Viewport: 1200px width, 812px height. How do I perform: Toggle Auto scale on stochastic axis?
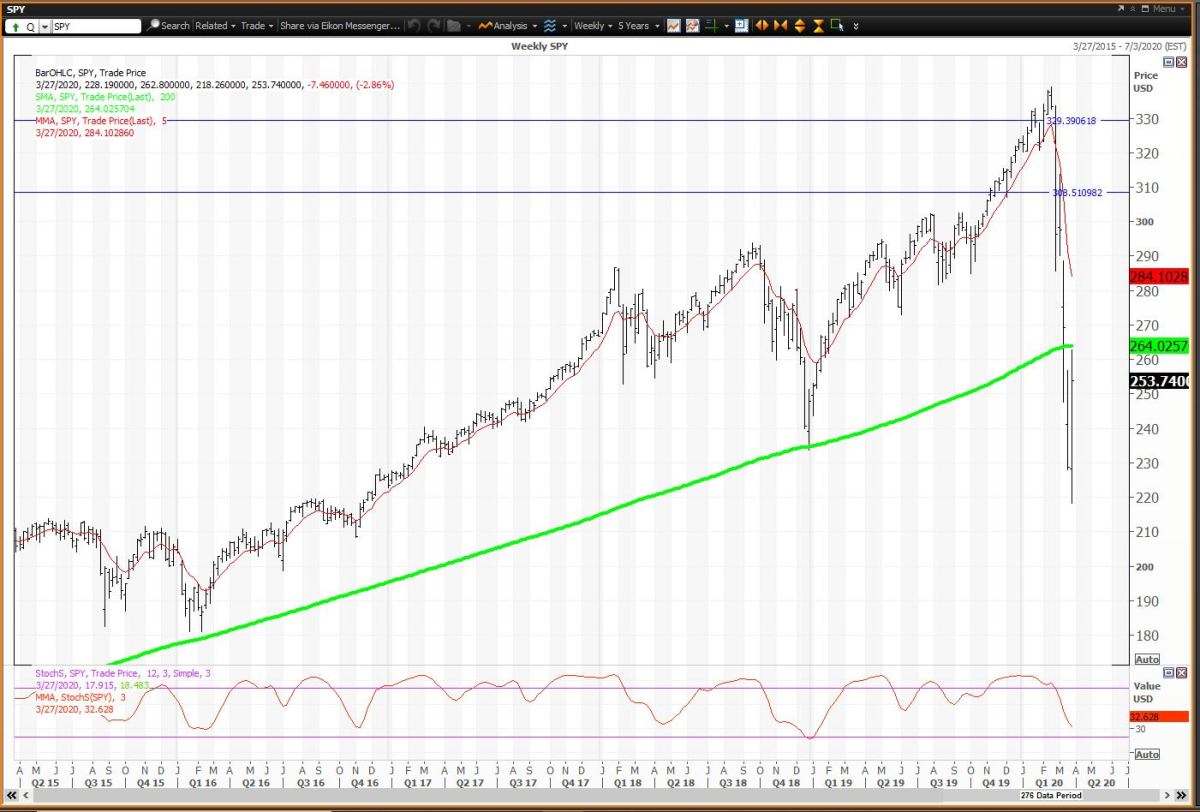[1148, 754]
